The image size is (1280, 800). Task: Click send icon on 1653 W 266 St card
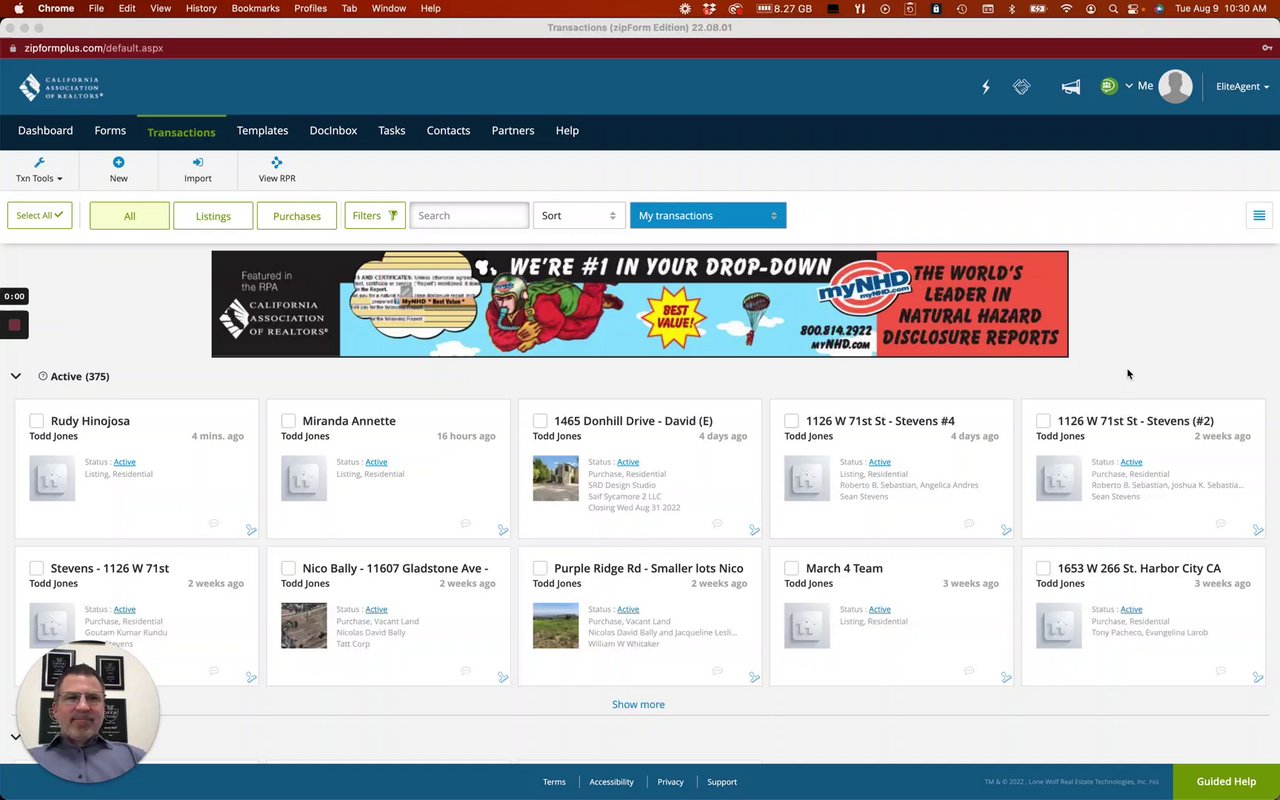[x=1258, y=677]
